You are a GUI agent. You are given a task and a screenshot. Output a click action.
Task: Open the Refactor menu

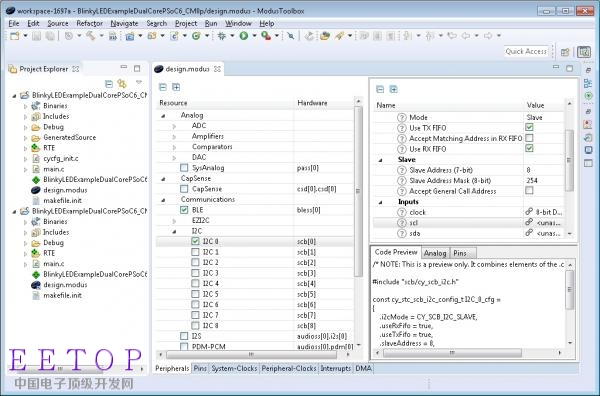coord(90,23)
